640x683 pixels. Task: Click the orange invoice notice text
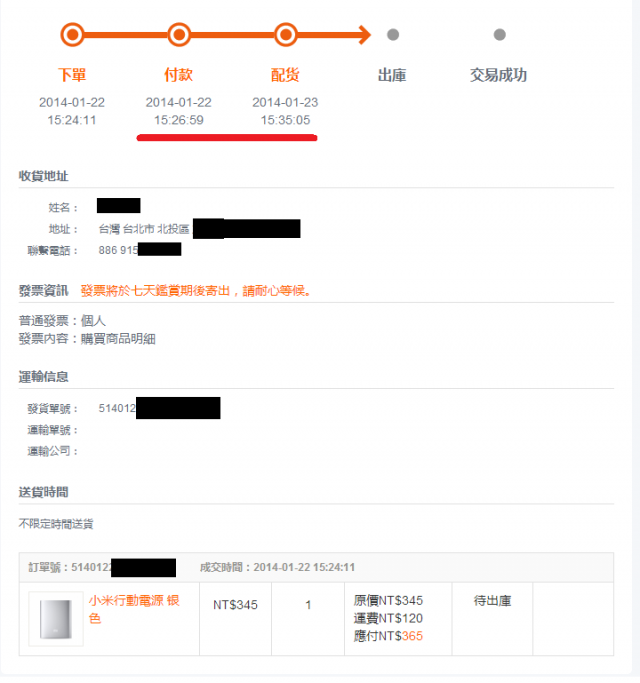click(196, 291)
